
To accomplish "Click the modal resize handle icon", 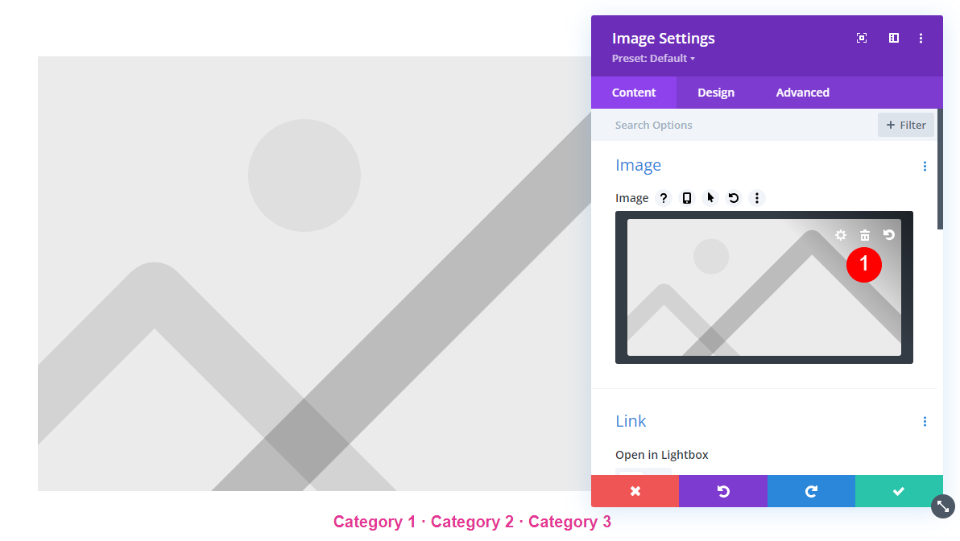I will click(943, 507).
